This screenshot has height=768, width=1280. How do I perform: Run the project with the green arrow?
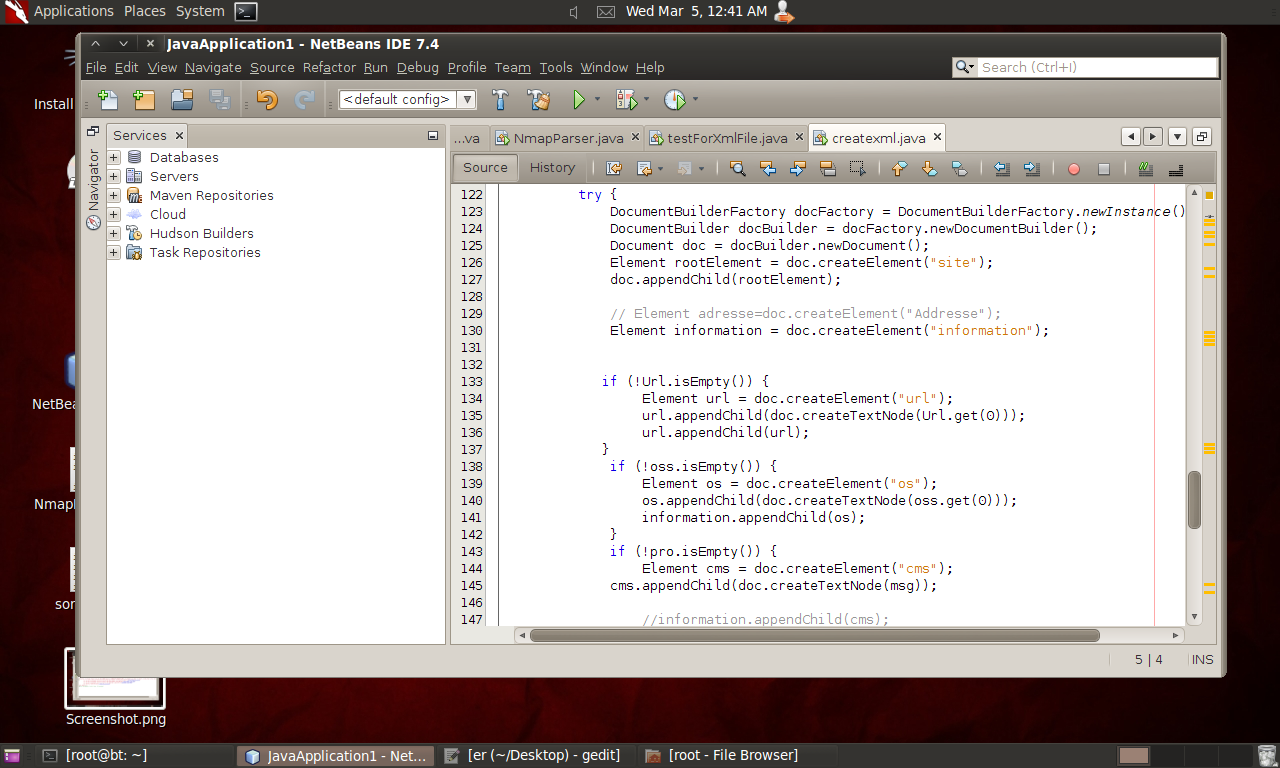tap(578, 99)
